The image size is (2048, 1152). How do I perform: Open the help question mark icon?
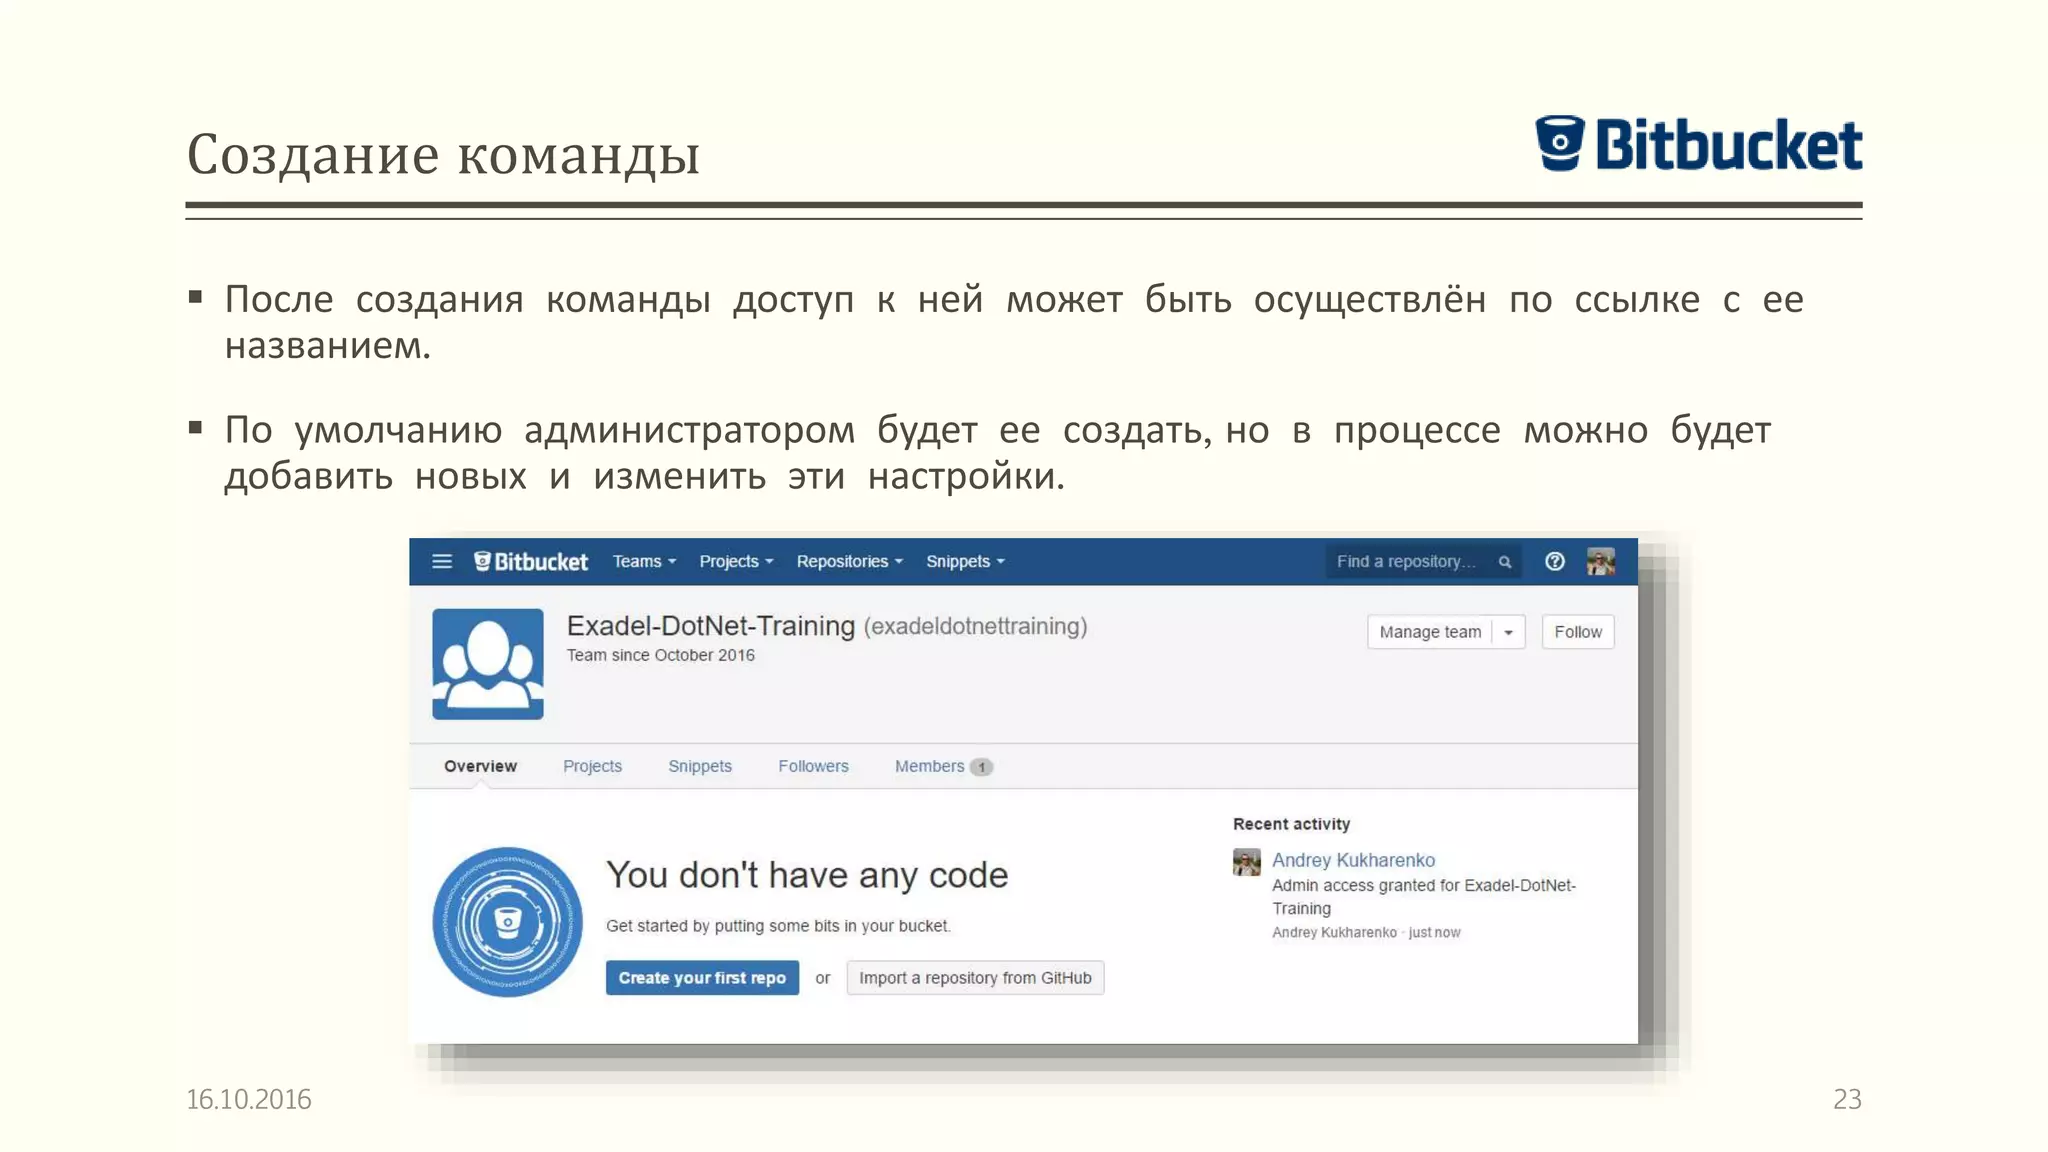[x=1554, y=561]
